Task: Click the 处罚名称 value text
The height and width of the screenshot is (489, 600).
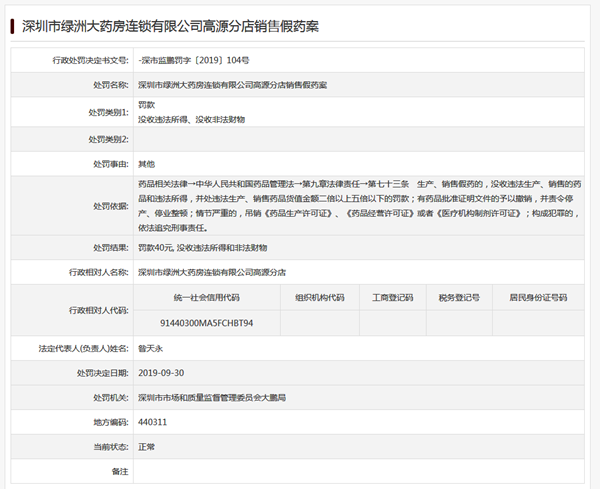Action: tap(232, 85)
